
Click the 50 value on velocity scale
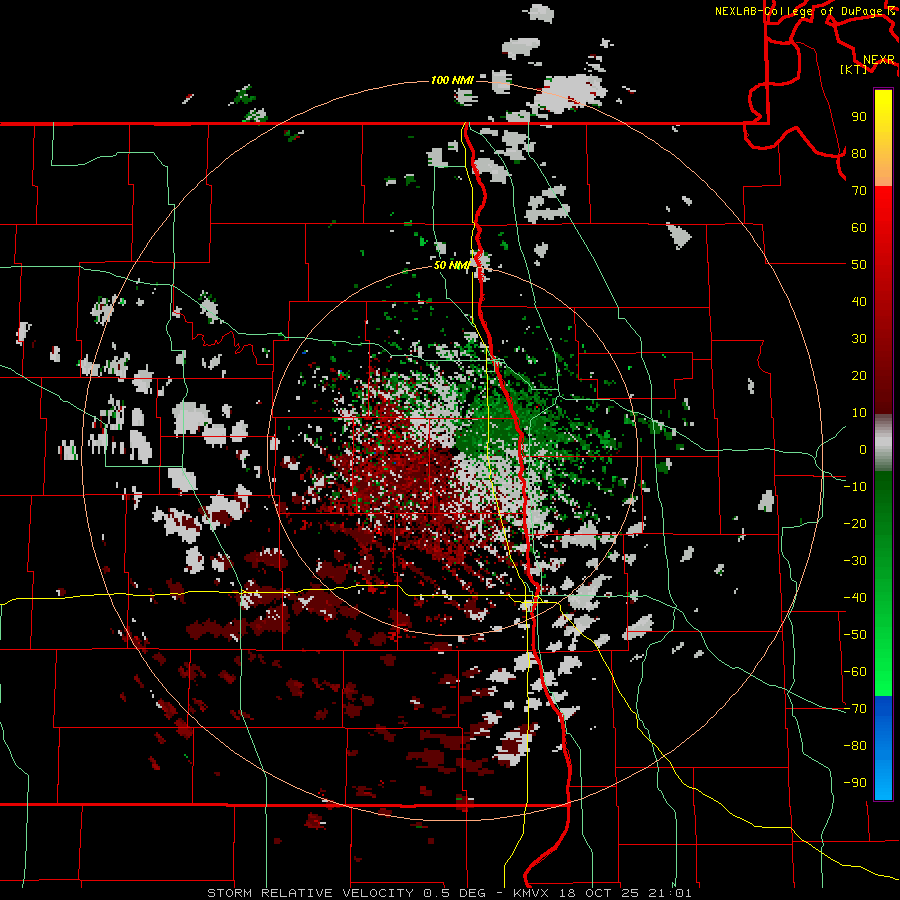[859, 265]
